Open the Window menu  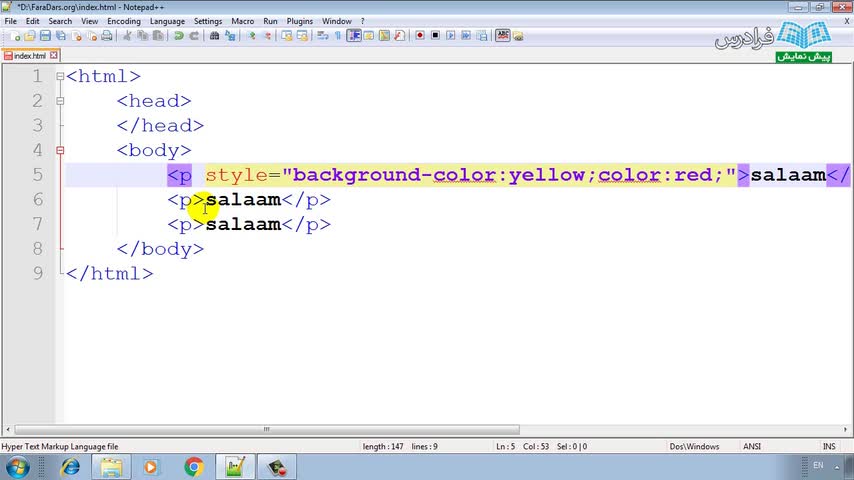pos(337,21)
